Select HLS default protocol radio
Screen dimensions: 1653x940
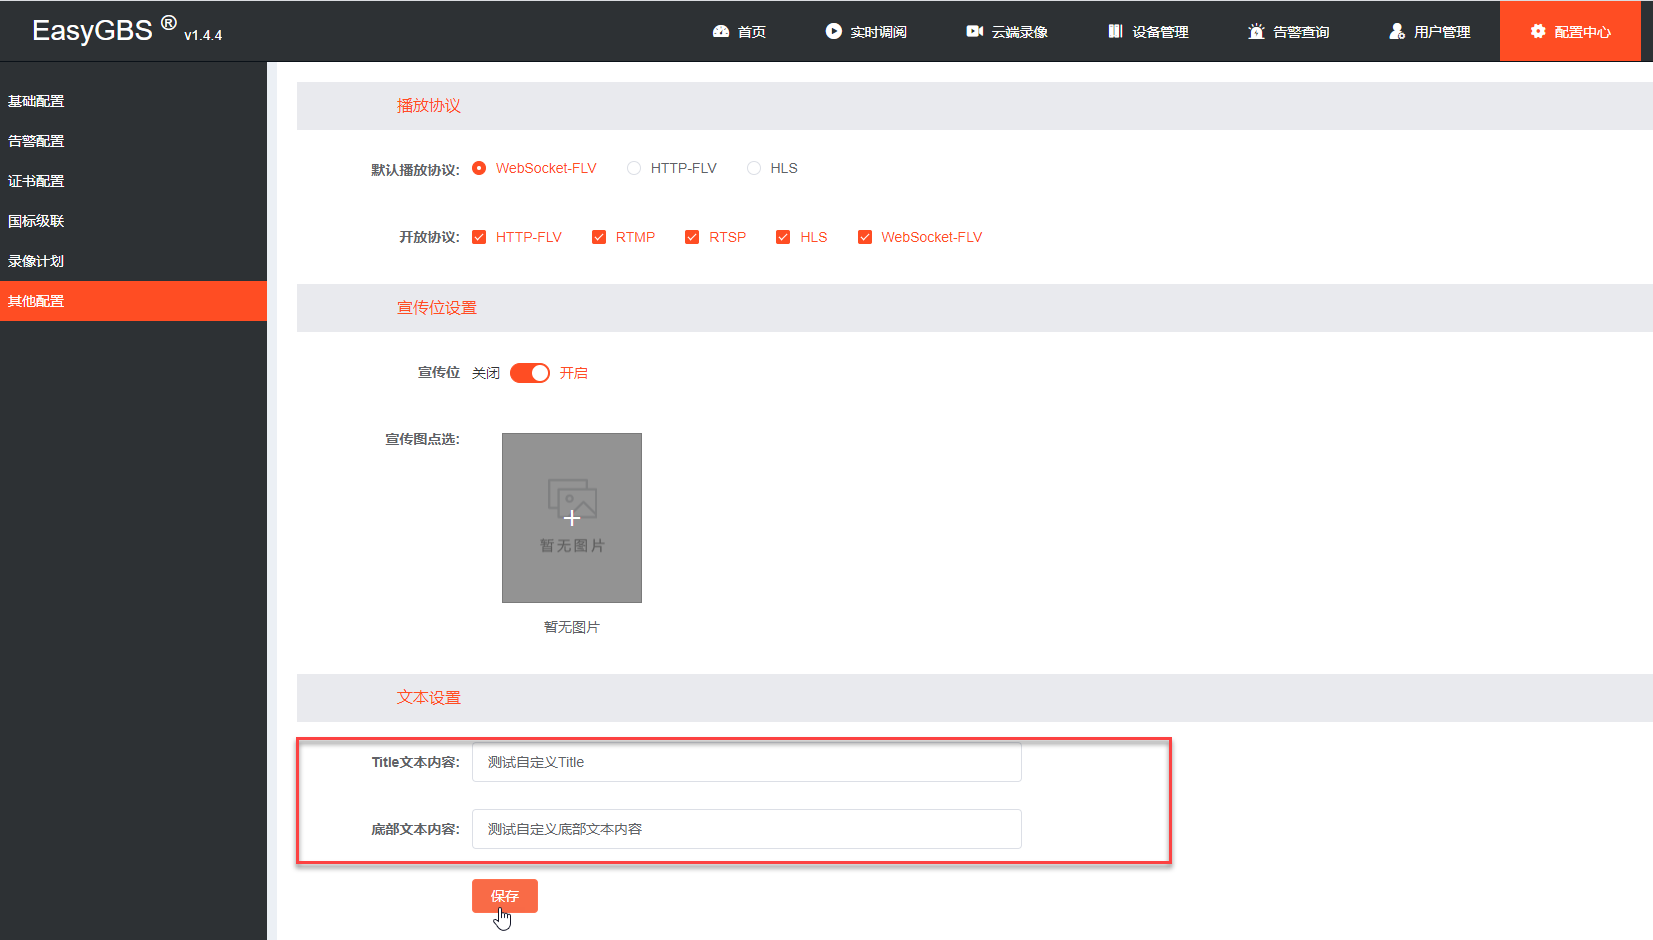point(754,168)
